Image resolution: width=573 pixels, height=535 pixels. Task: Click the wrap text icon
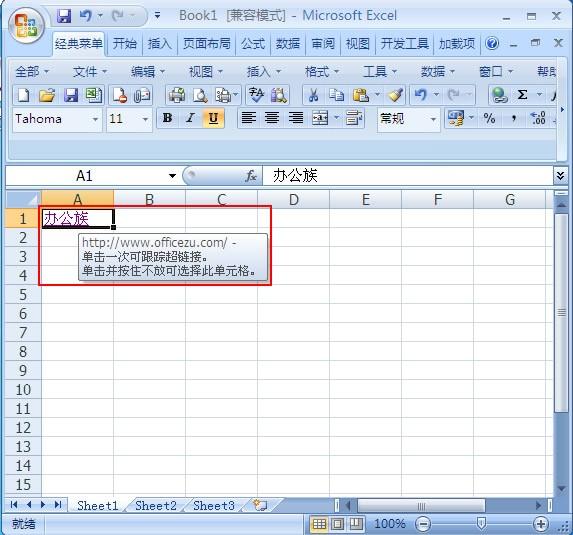[354, 118]
